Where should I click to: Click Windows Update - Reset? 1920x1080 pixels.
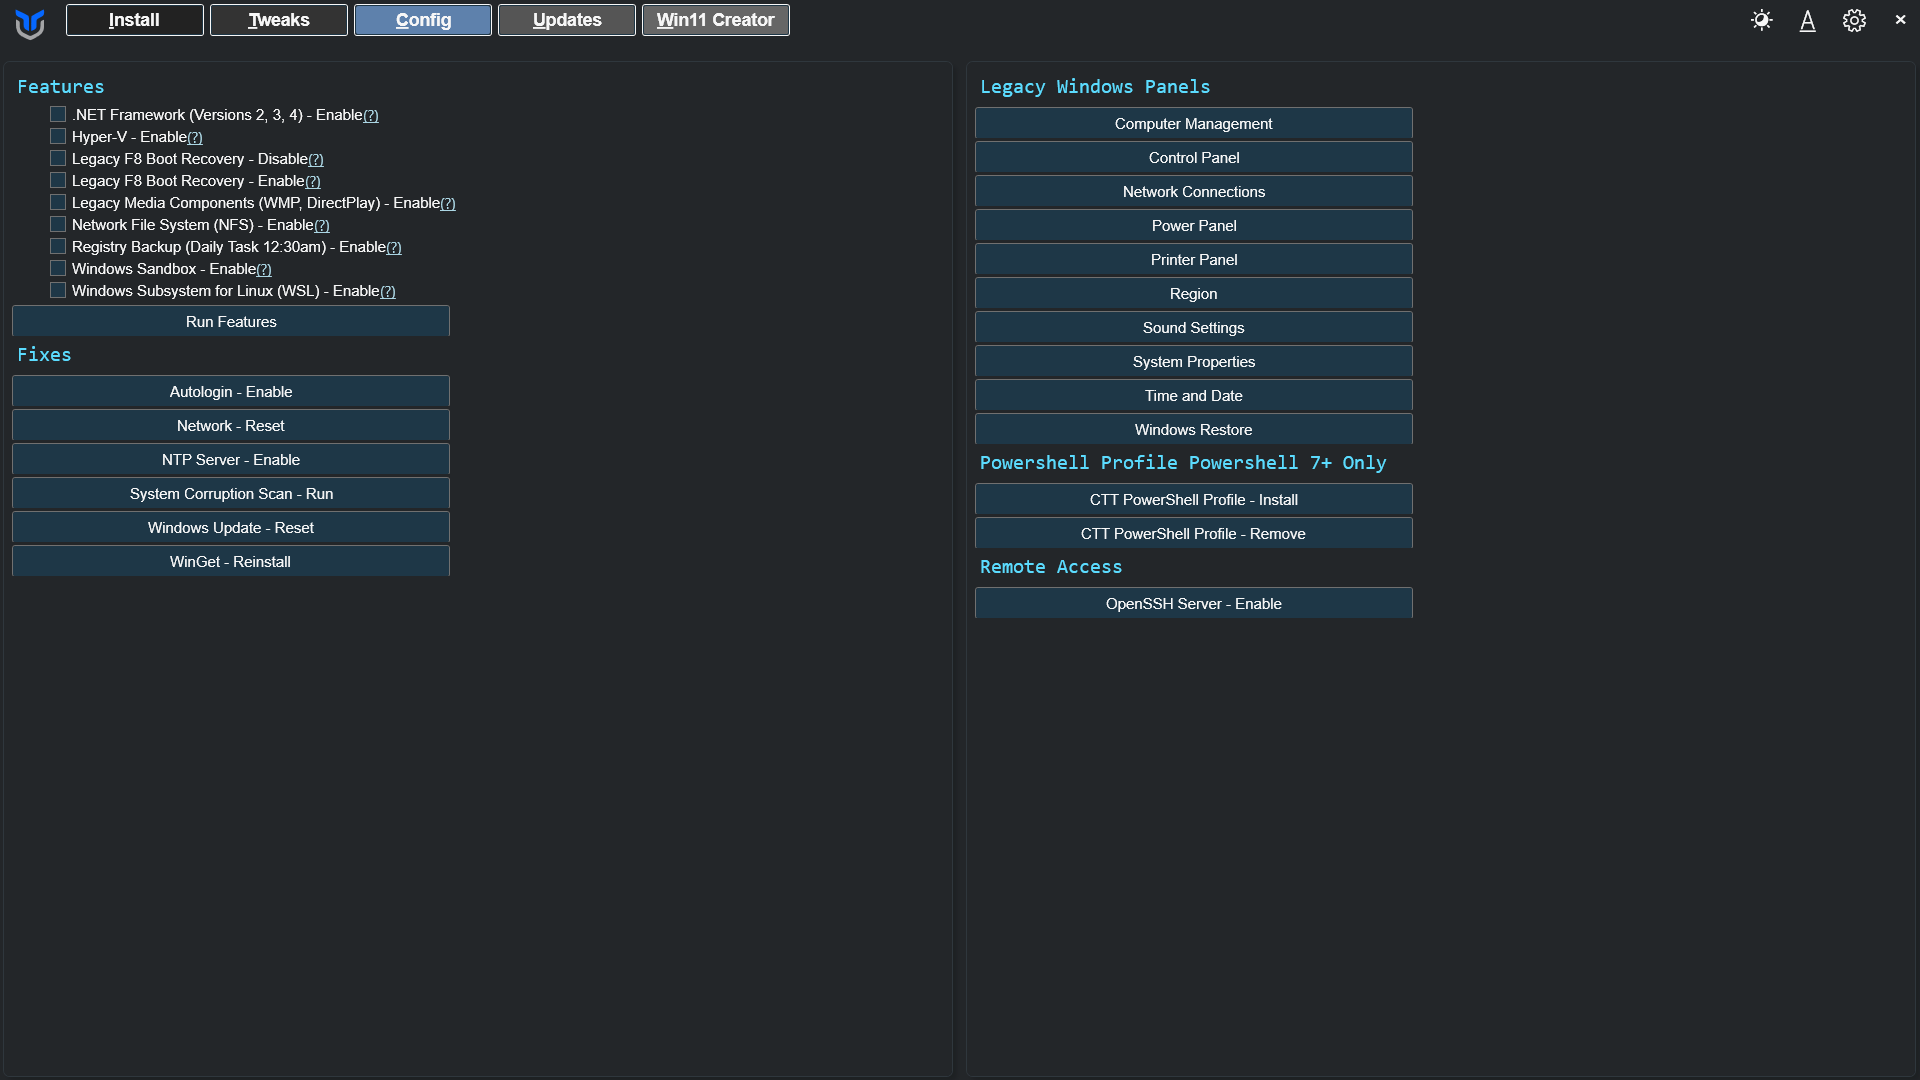pos(231,528)
